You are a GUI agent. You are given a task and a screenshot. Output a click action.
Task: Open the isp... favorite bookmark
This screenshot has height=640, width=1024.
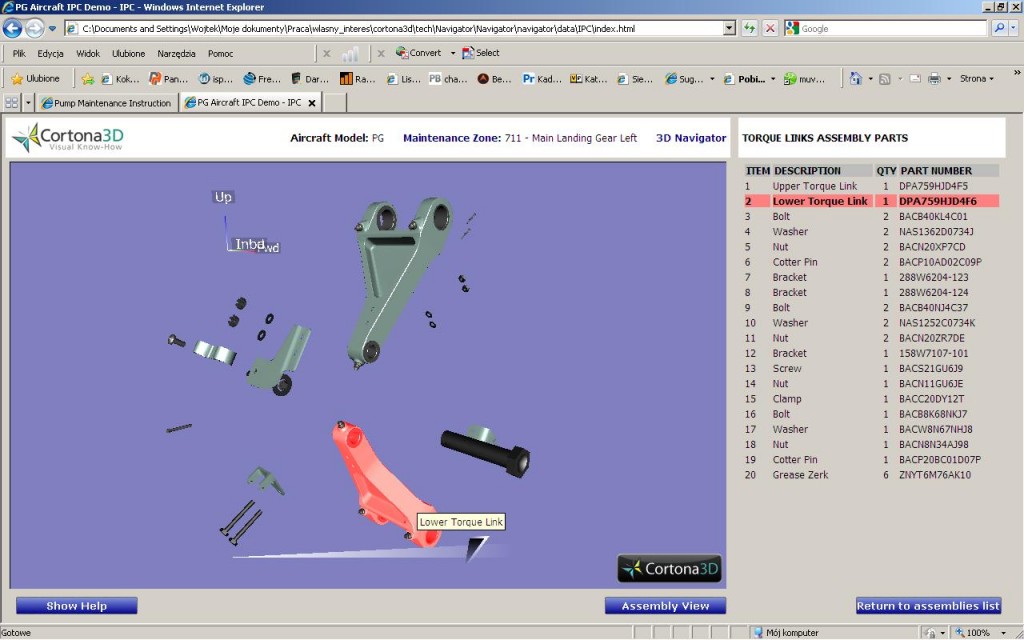(216, 79)
